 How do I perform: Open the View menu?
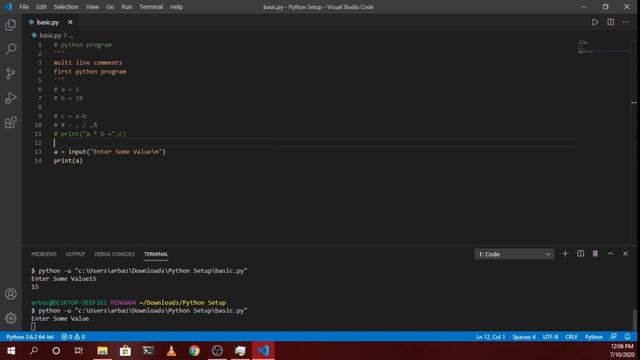[92, 7]
